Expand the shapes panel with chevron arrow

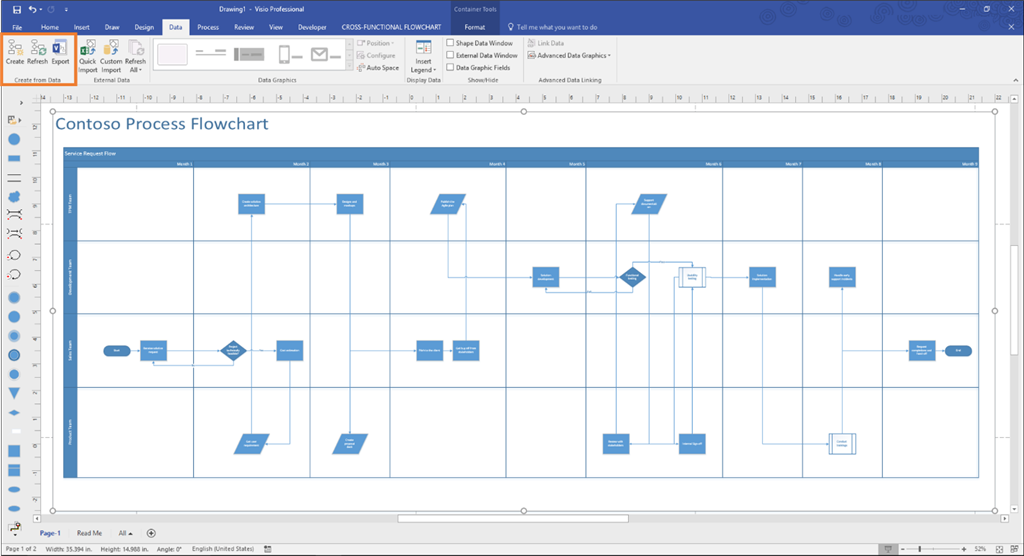click(21, 103)
